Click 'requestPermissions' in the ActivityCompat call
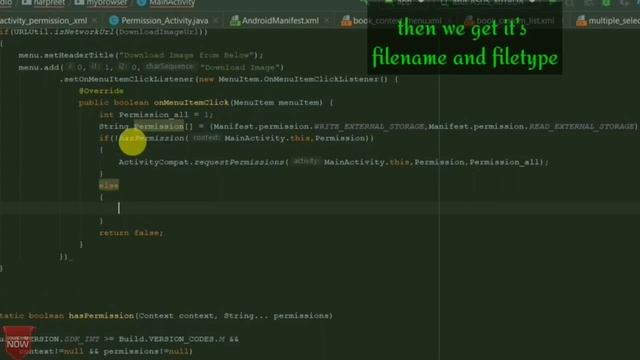The image size is (640, 360). tap(239, 162)
